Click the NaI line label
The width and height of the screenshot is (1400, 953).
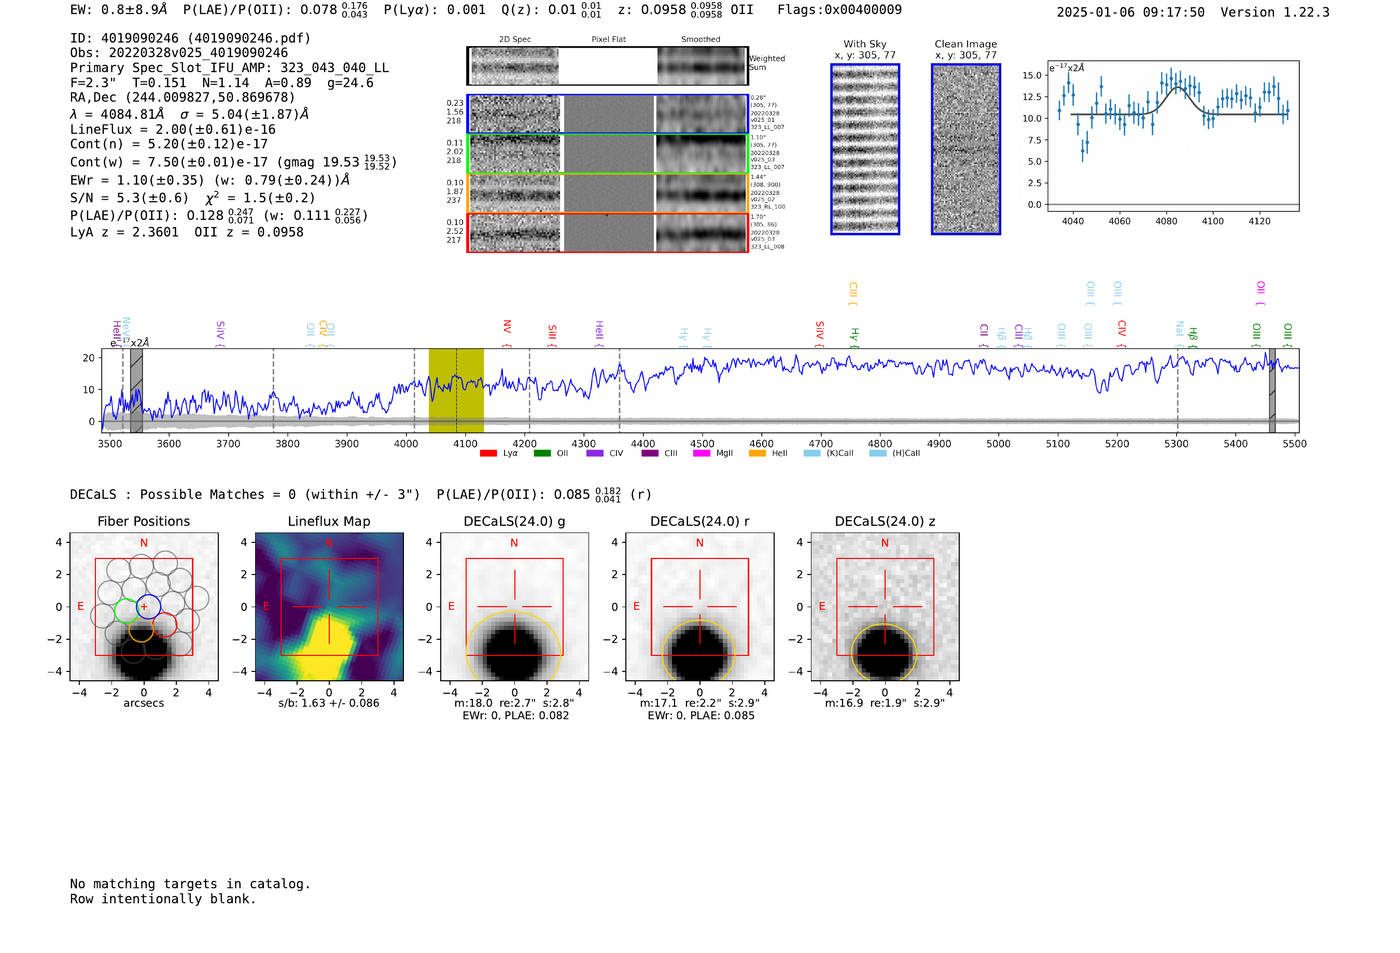(1180, 334)
